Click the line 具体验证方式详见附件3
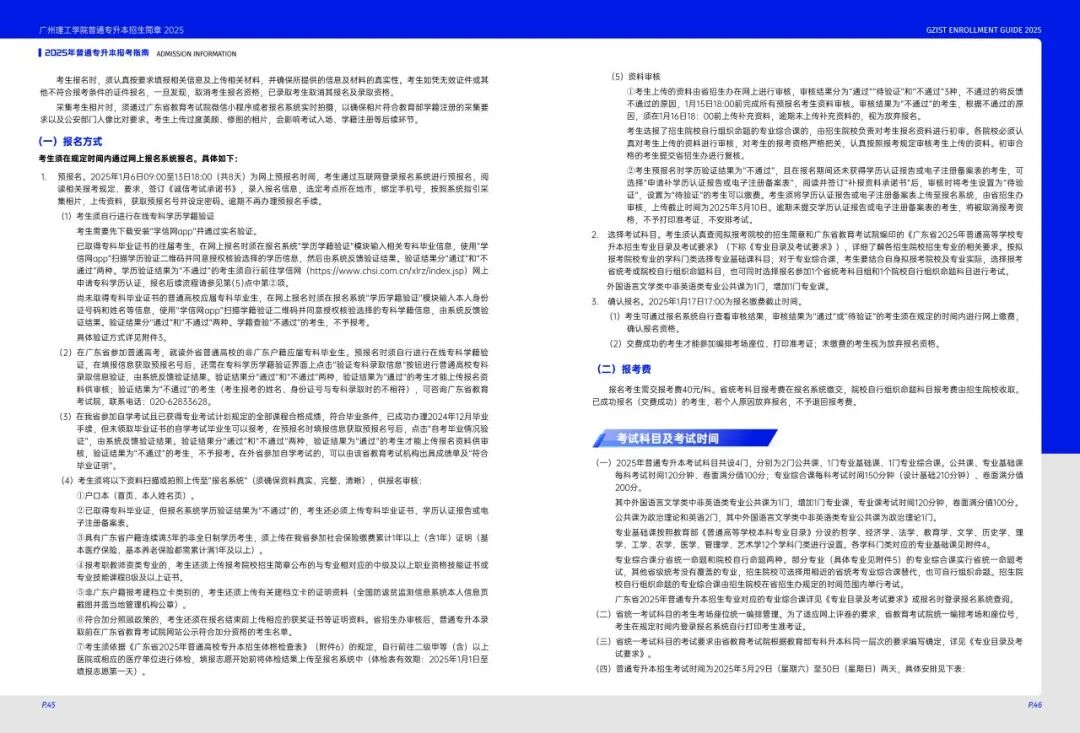This screenshot has width=1080, height=733. (122, 338)
